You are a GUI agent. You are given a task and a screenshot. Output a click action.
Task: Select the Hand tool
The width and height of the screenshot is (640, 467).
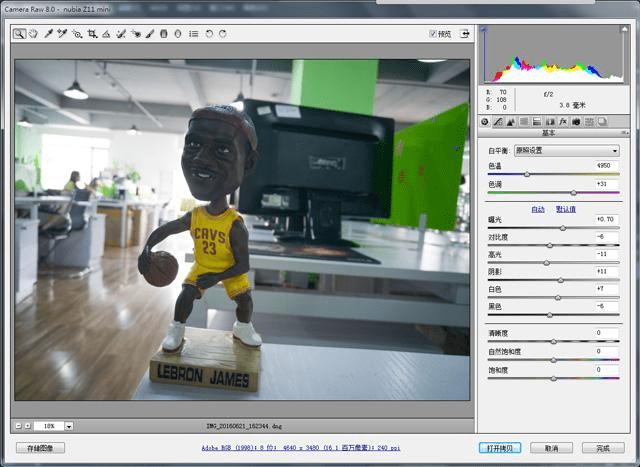33,34
